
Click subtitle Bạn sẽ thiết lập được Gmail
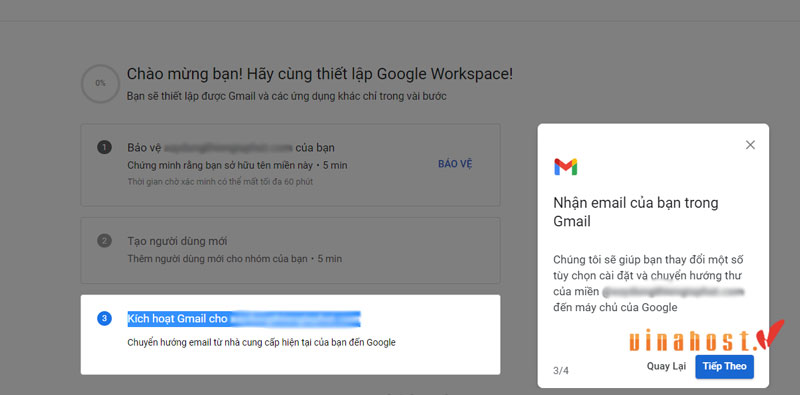pyautogui.click(x=287, y=96)
